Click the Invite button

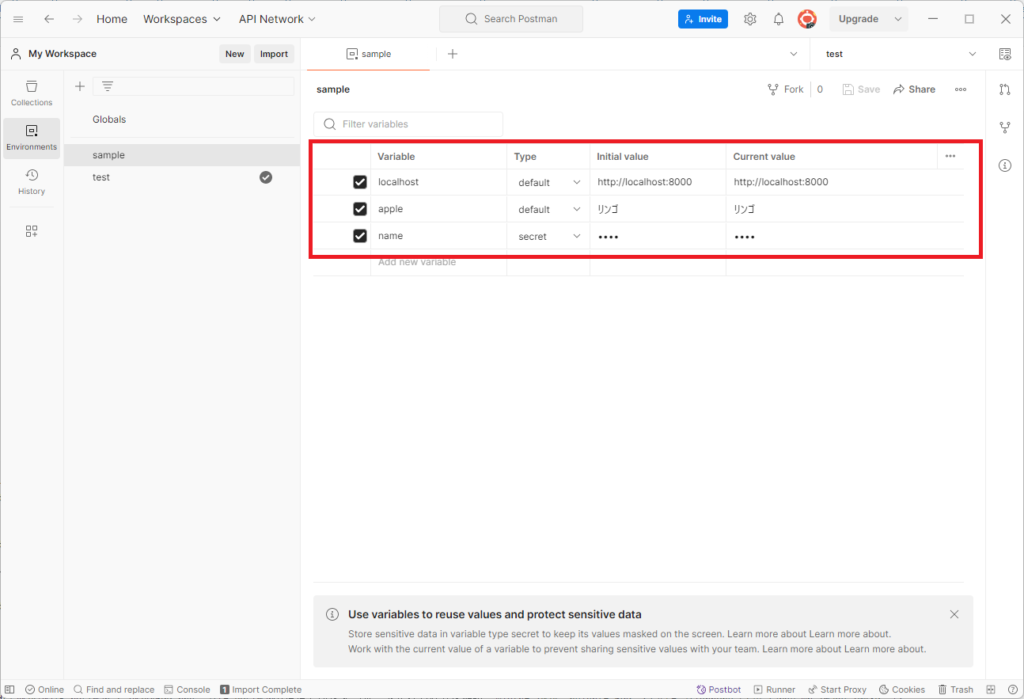(x=703, y=19)
